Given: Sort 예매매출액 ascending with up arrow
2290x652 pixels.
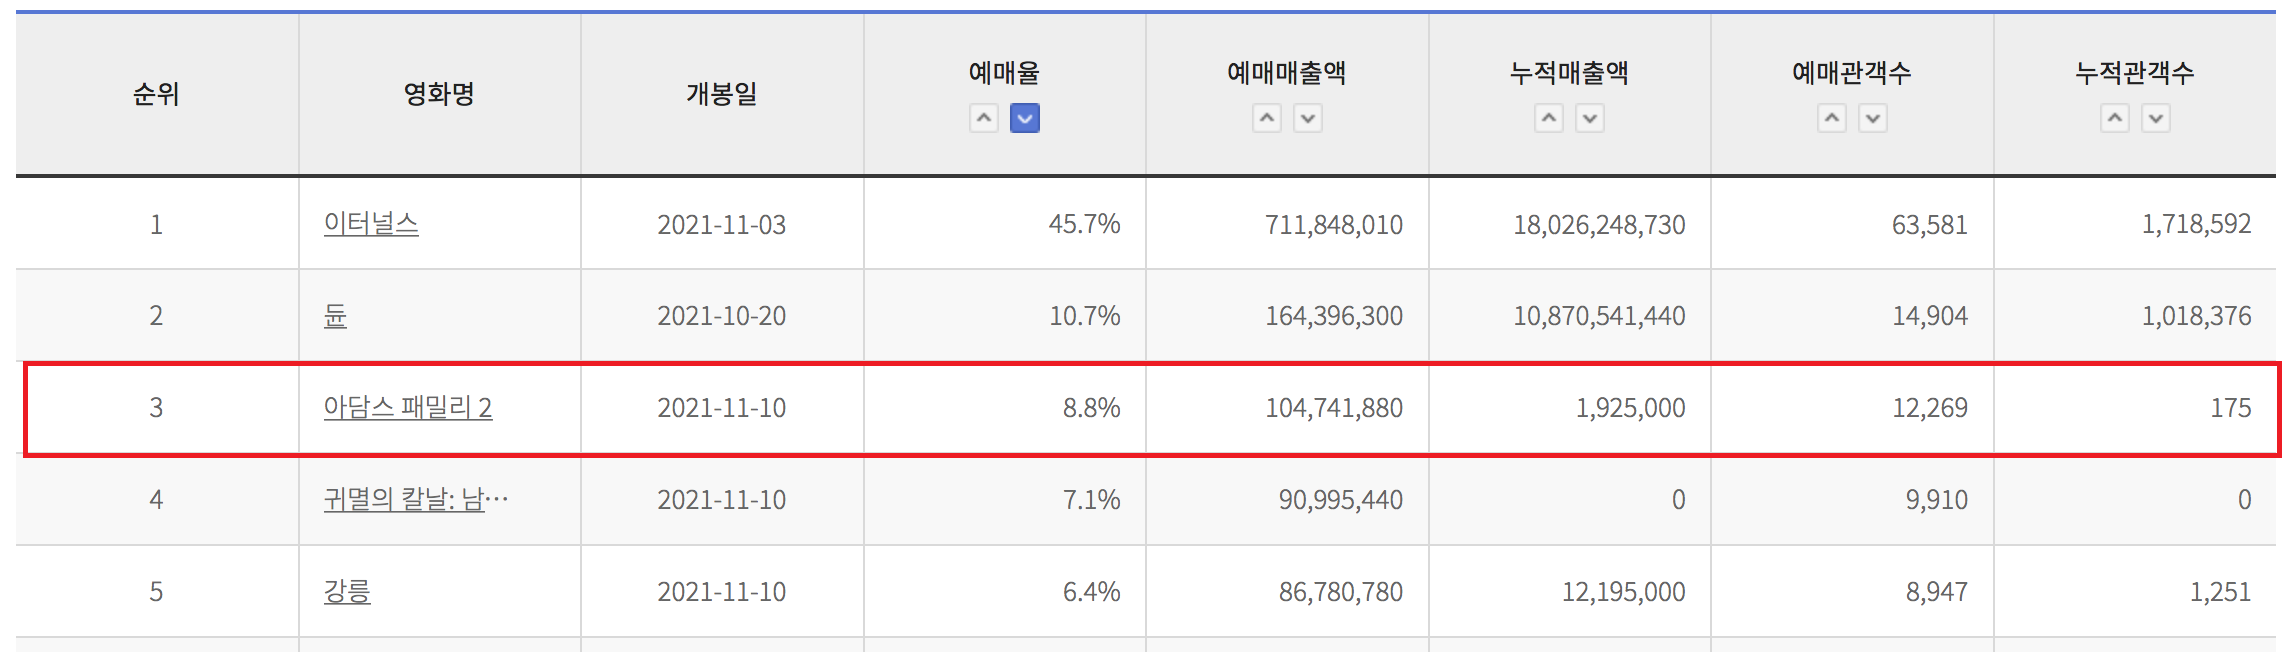Looking at the screenshot, I should click(x=1267, y=118).
